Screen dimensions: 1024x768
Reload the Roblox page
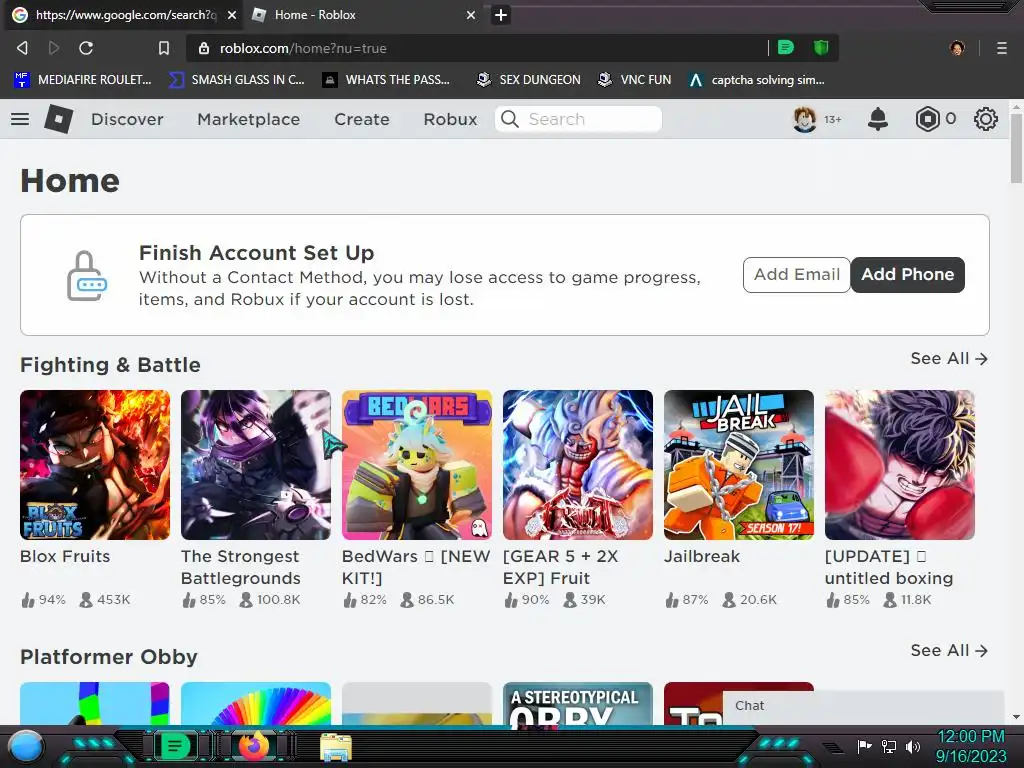tap(86, 48)
